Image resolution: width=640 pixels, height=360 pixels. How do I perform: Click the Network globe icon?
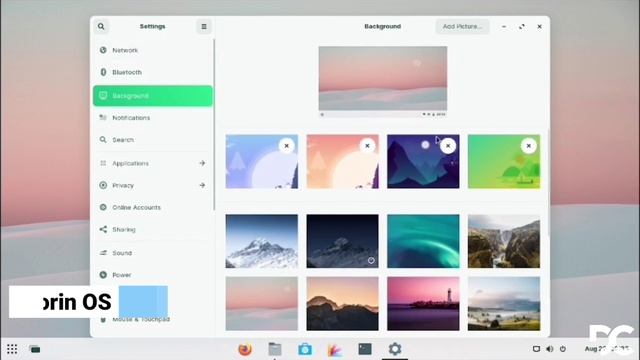point(103,50)
